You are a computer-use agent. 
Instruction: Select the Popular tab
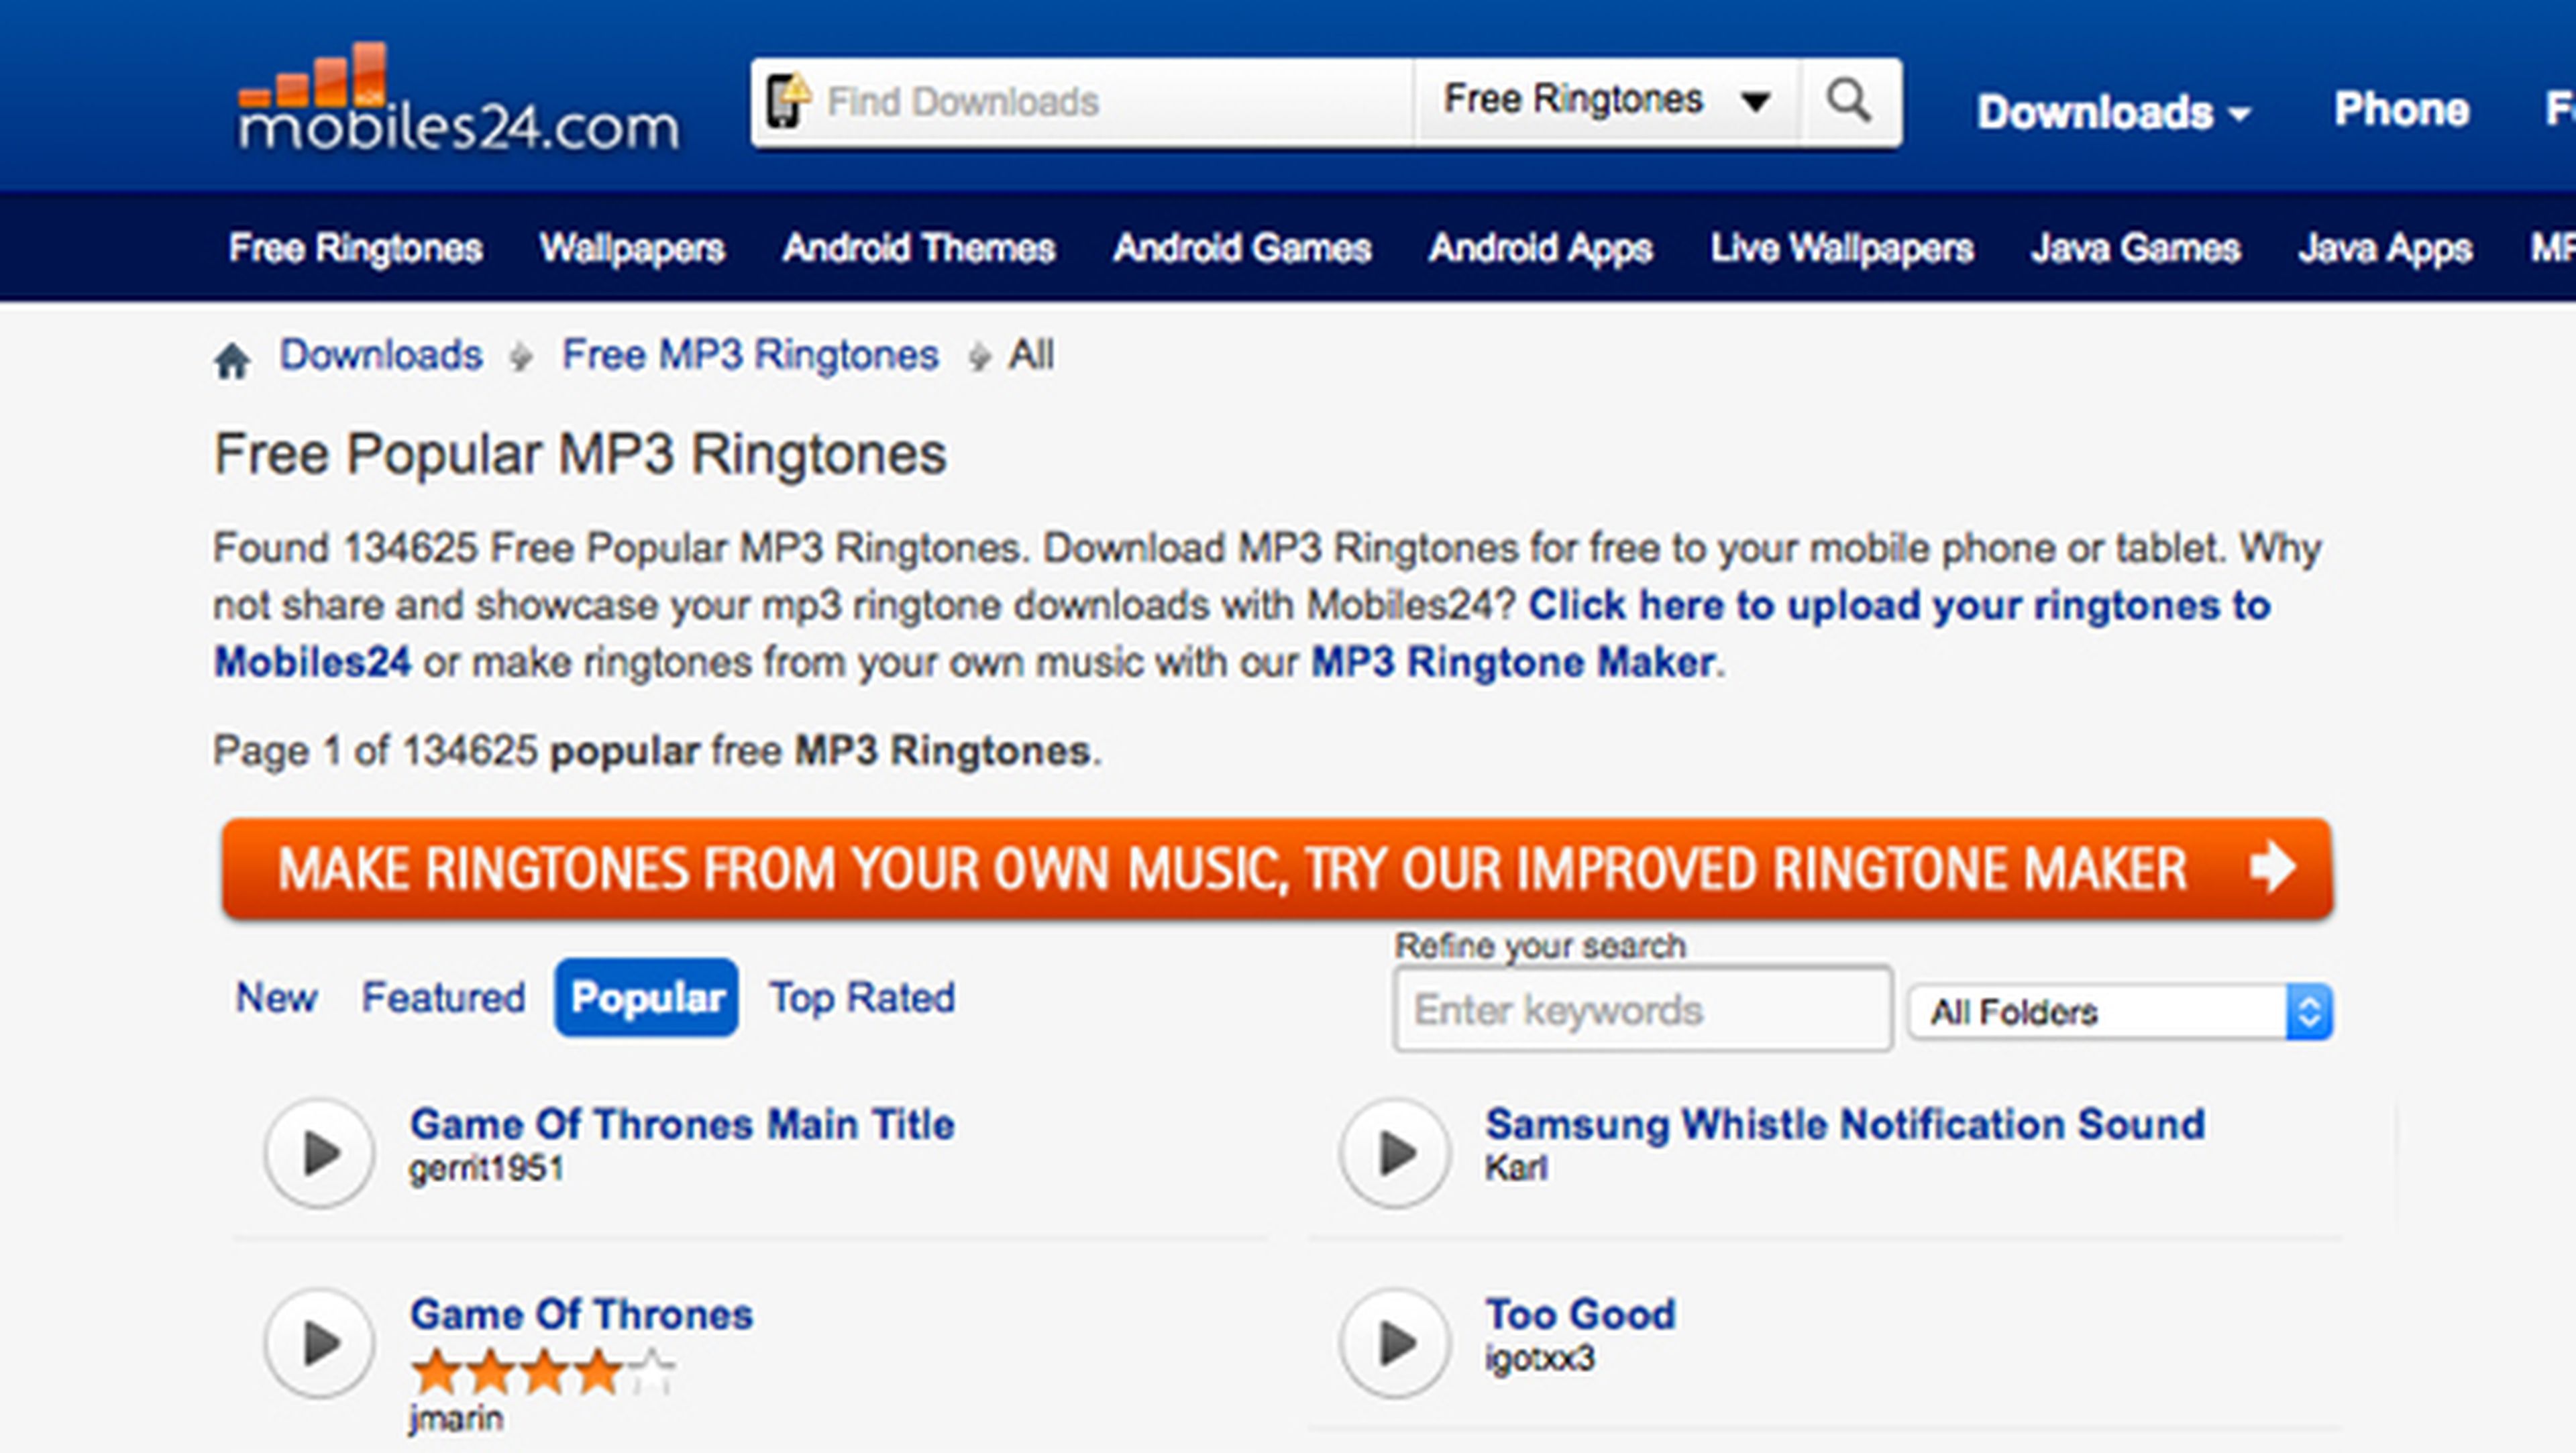pos(647,997)
